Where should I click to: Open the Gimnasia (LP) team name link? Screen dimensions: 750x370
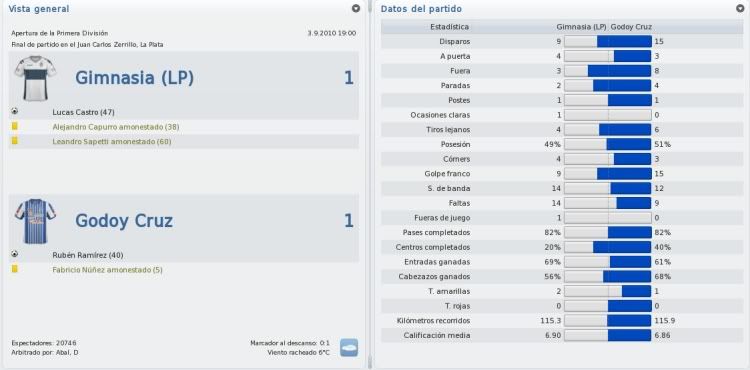point(134,78)
